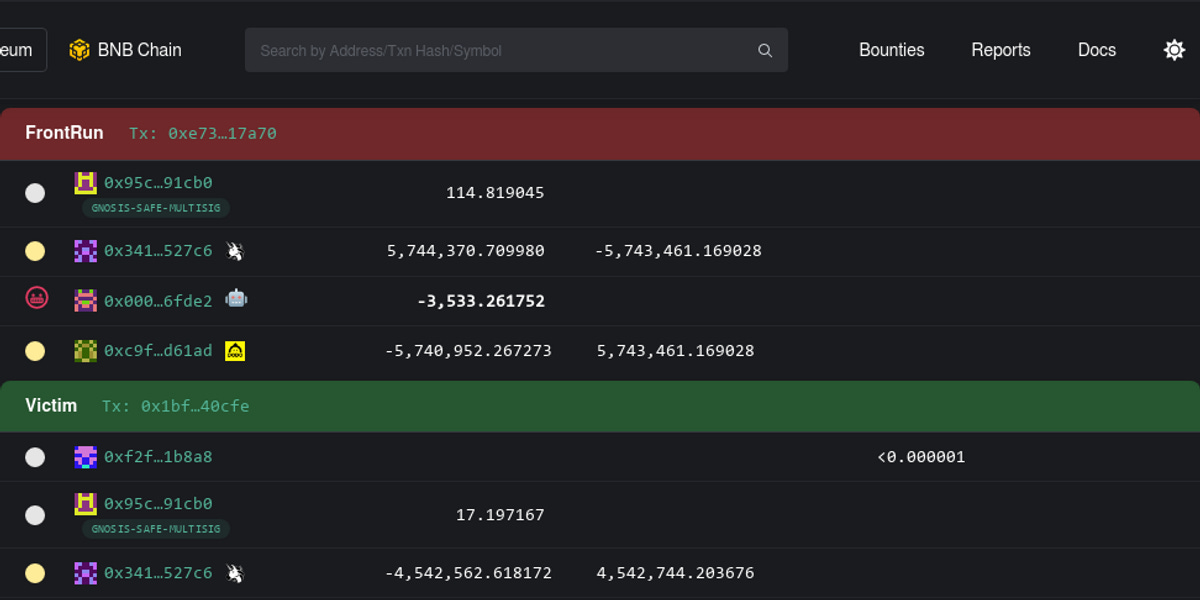Click the value 5,743,461.169028 in 0xc9f…d61ad row
This screenshot has width=1200, height=600.
point(675,351)
